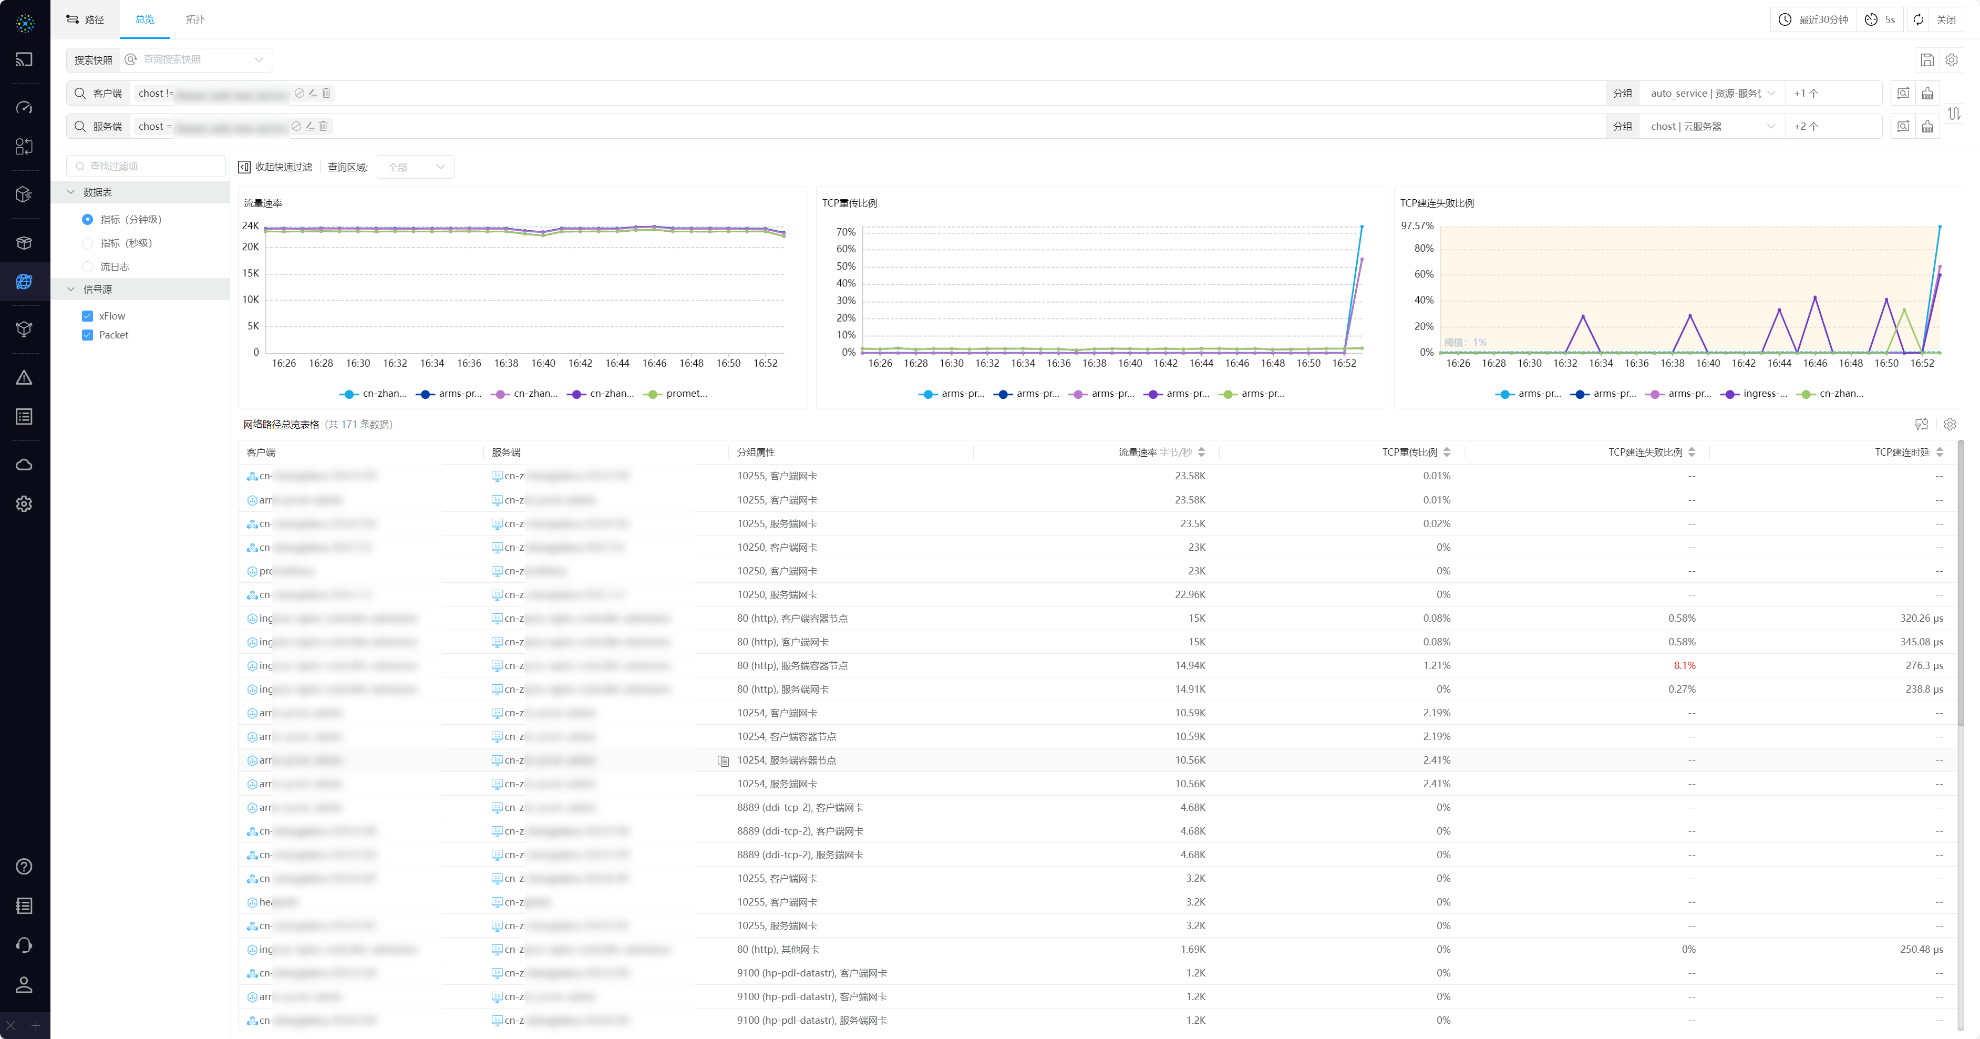
Task: Select the 指标 (秒级) radio button
Action: pyautogui.click(x=87, y=243)
